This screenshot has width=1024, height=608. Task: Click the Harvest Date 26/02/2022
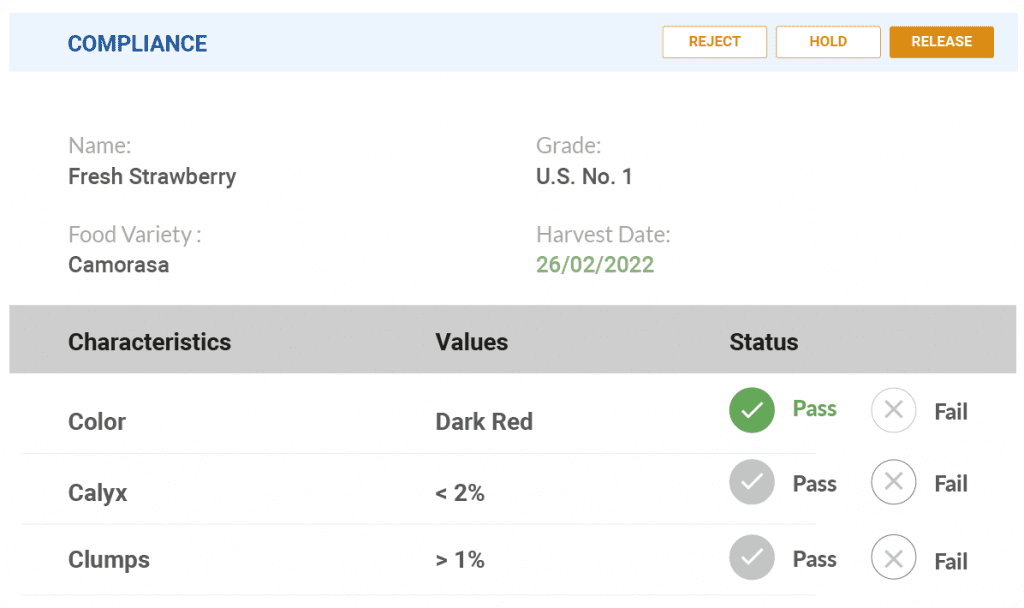click(x=595, y=265)
